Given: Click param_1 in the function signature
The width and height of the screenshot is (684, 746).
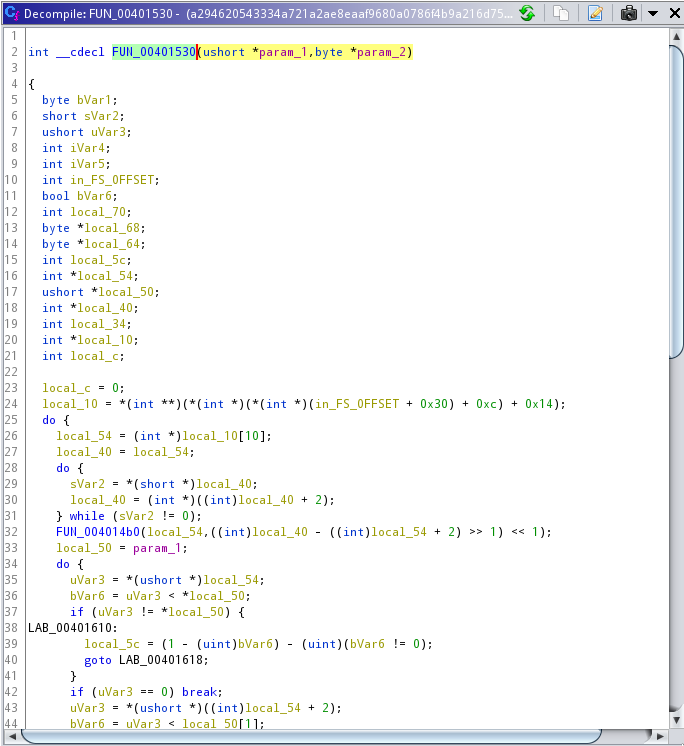Looking at the screenshot, I should tap(283, 52).
